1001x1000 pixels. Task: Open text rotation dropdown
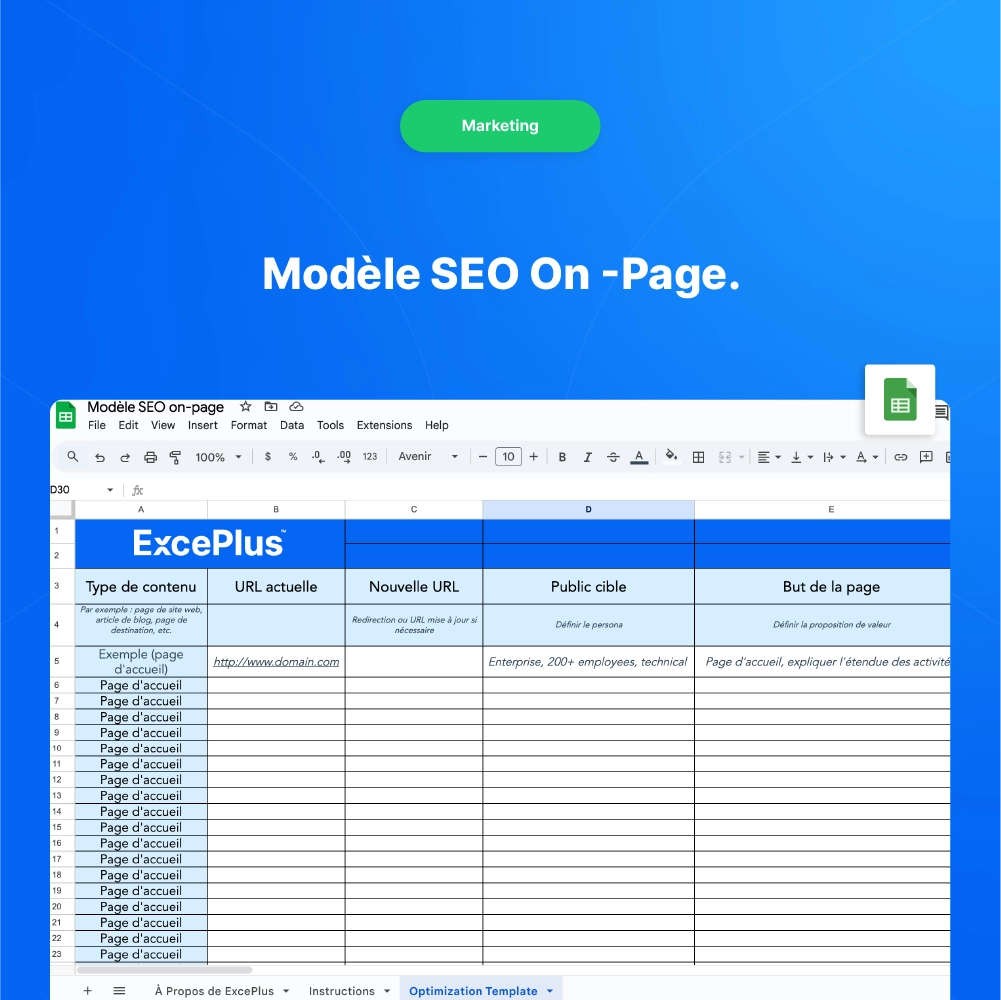pyautogui.click(x=867, y=457)
